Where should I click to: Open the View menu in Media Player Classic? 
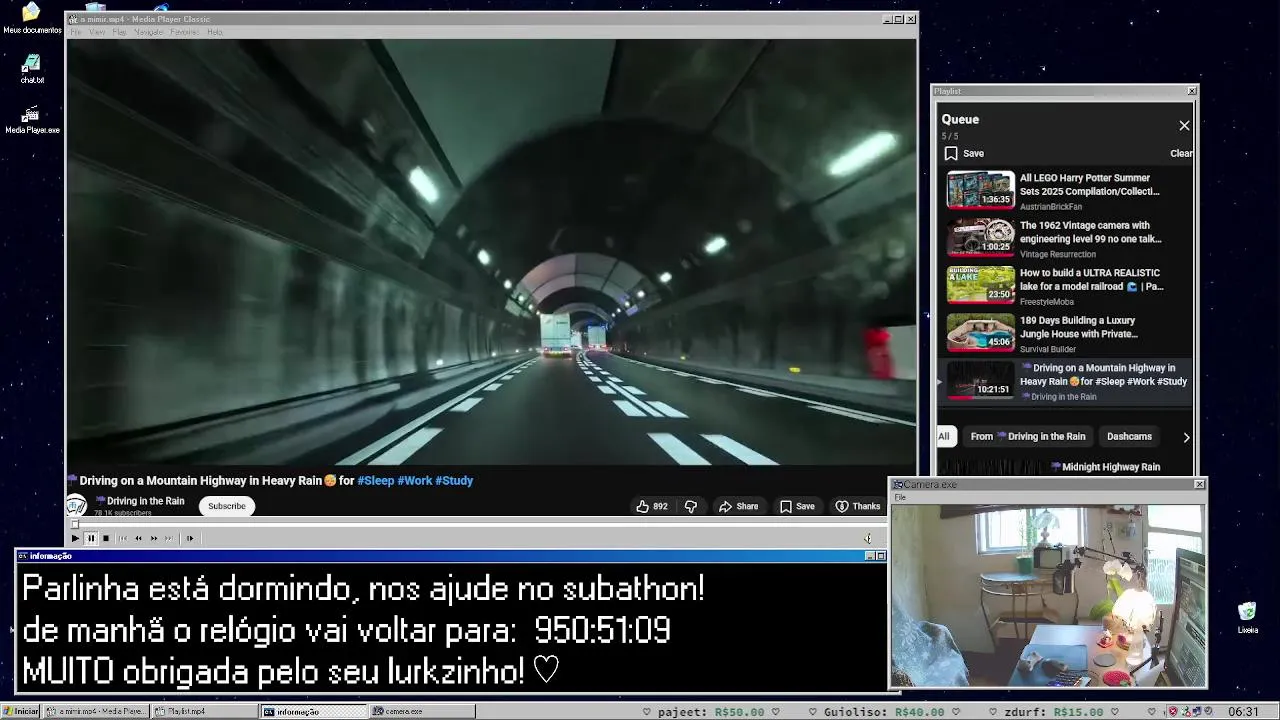(x=97, y=32)
